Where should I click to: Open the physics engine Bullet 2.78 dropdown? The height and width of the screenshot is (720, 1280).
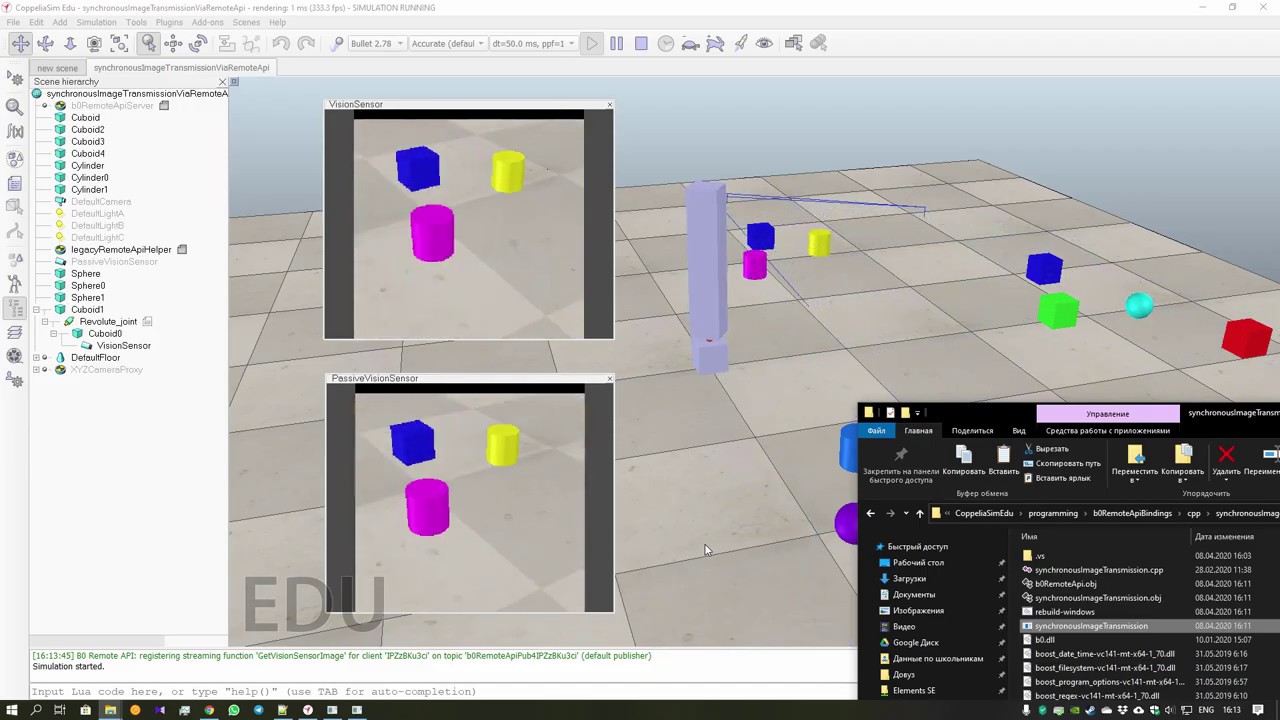(x=376, y=43)
